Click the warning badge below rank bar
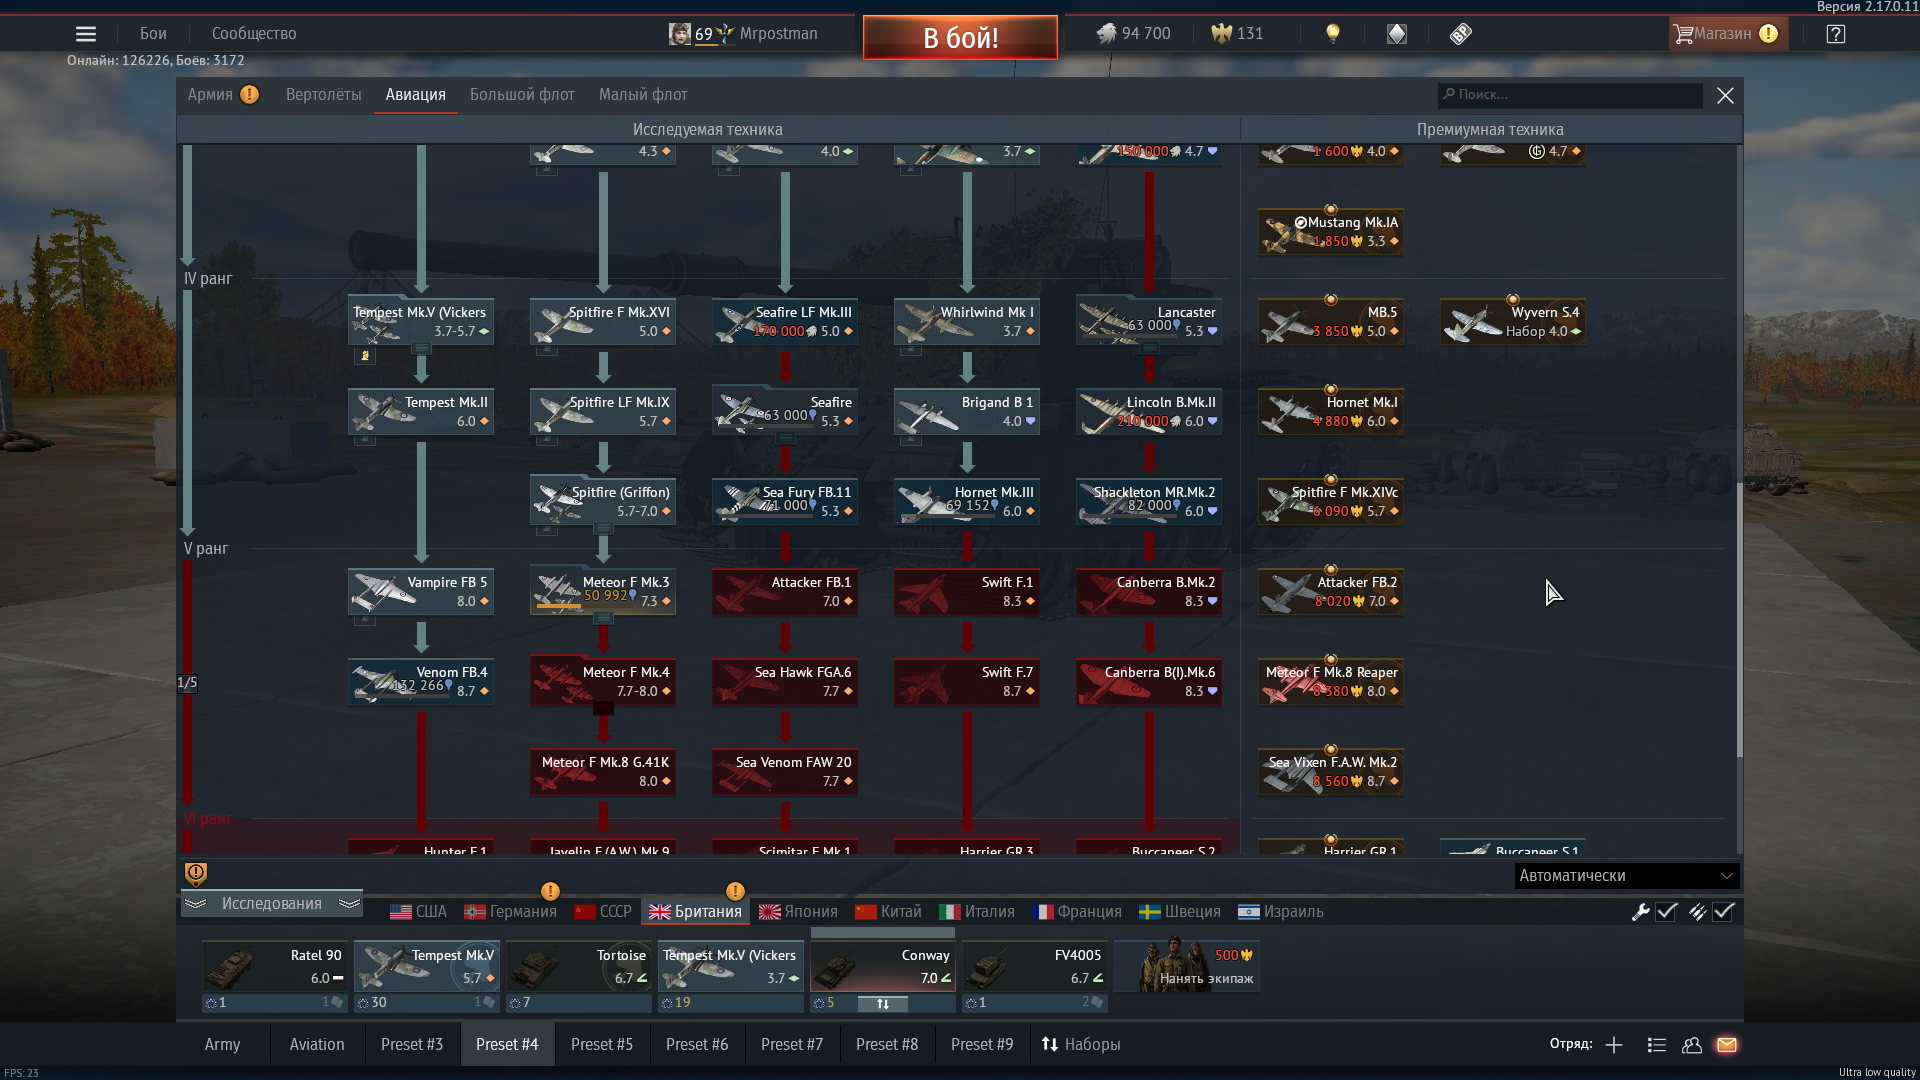Viewport: 1920px width, 1080px height. (x=196, y=874)
